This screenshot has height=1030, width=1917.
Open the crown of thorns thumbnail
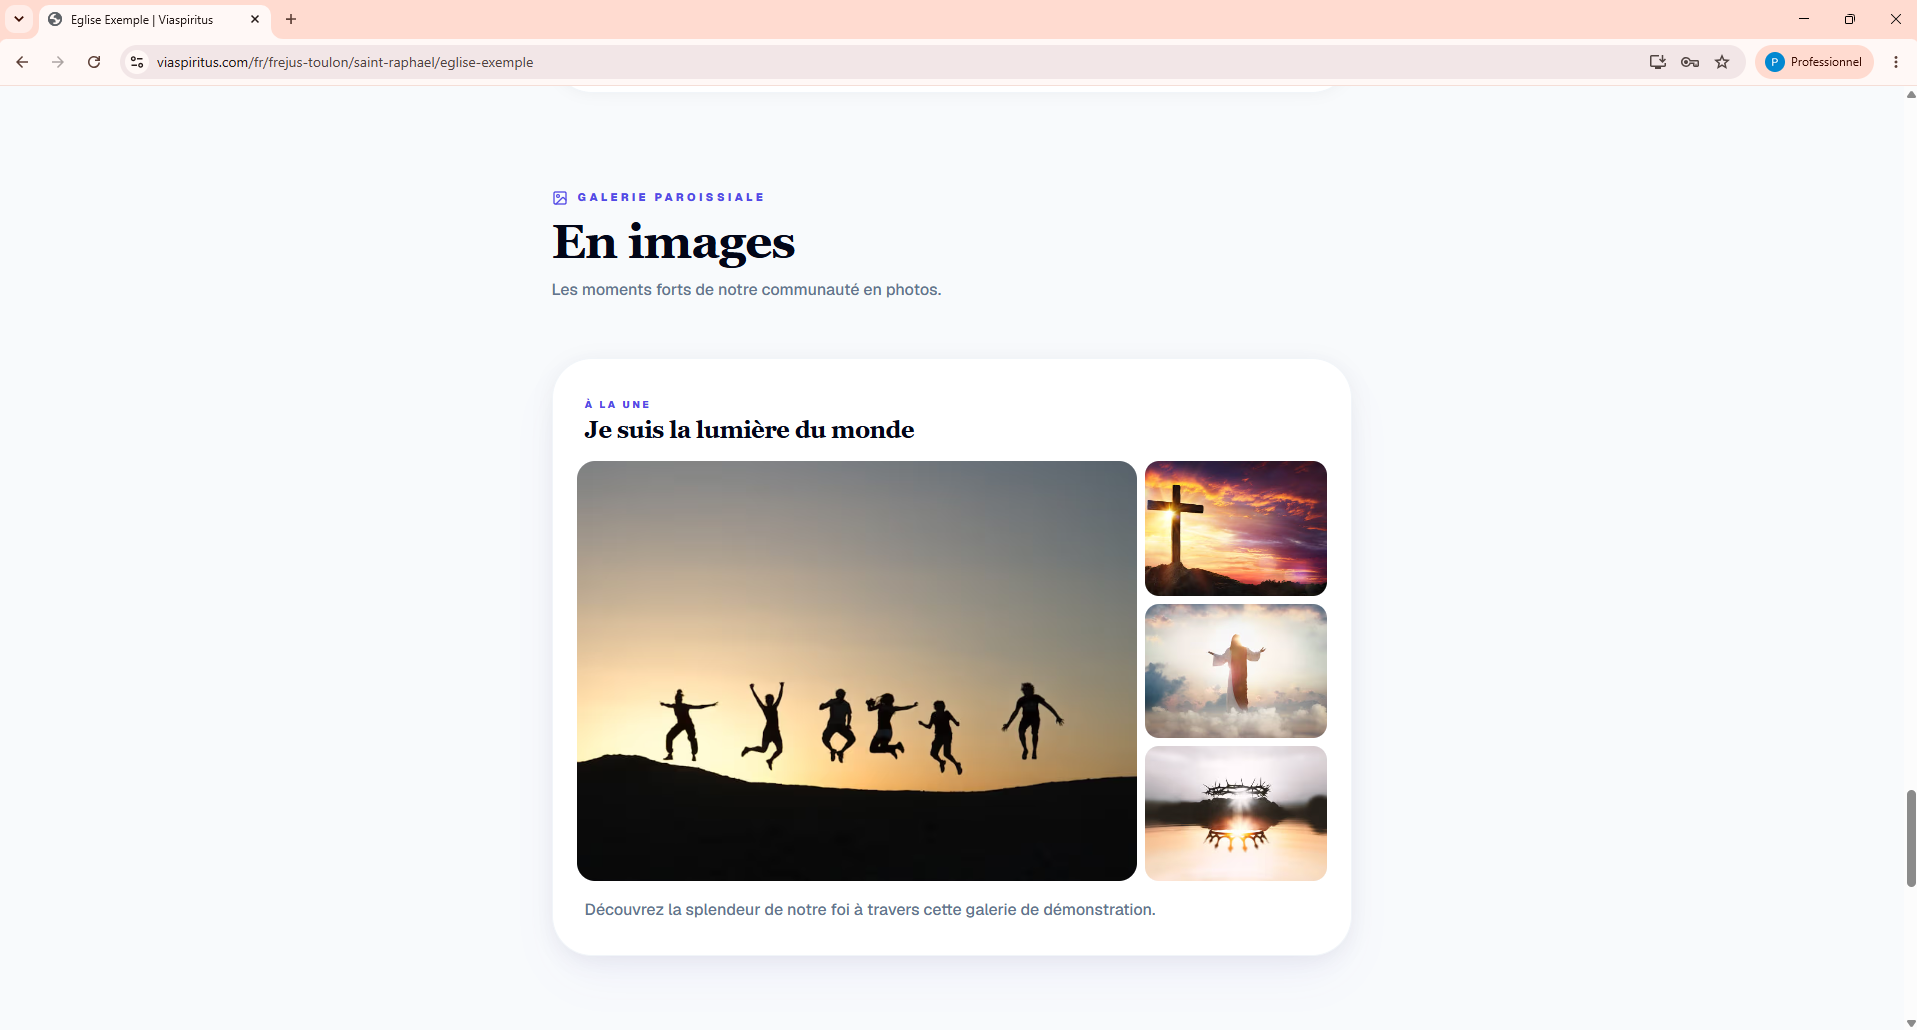click(x=1236, y=813)
